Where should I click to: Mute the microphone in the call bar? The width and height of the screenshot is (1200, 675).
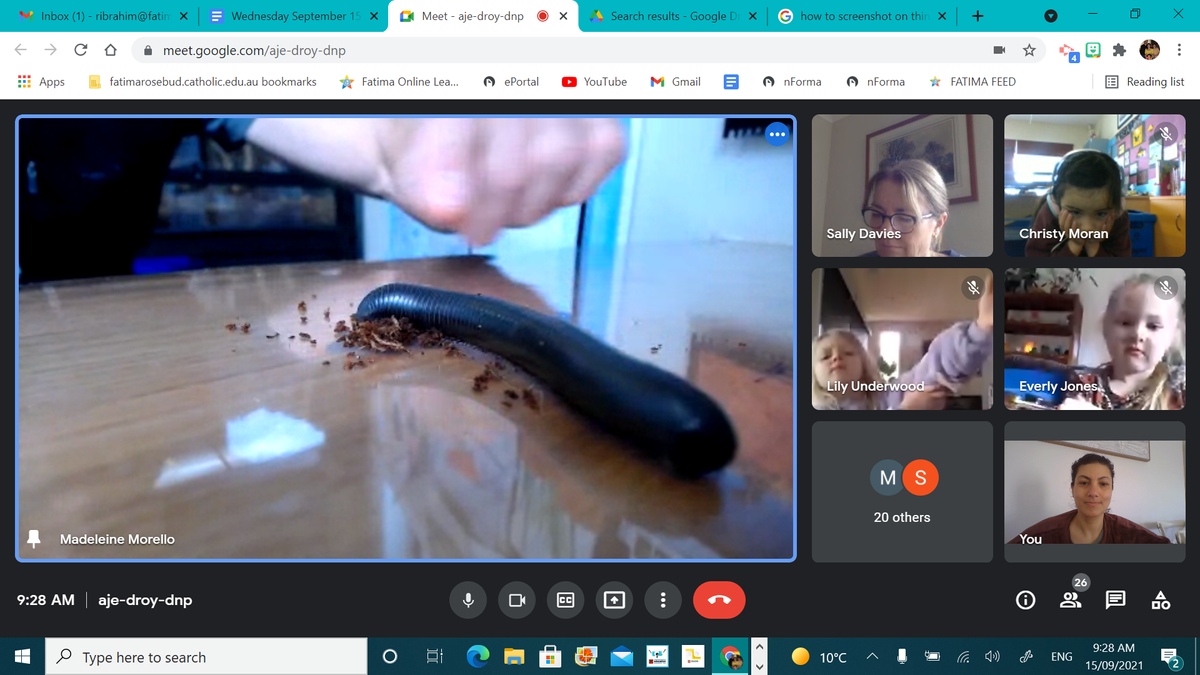[468, 600]
